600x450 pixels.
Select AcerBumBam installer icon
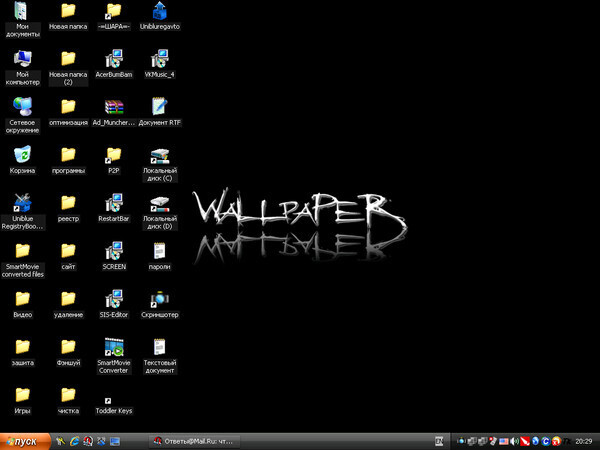tap(114, 64)
